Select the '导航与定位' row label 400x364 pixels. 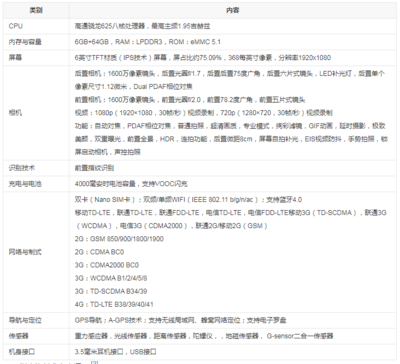pos(25,320)
